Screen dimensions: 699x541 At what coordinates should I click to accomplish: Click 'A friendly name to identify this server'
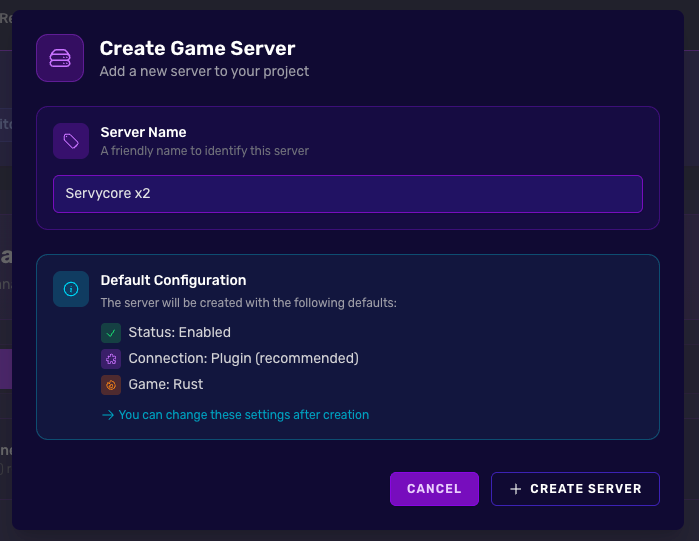[x=205, y=151]
